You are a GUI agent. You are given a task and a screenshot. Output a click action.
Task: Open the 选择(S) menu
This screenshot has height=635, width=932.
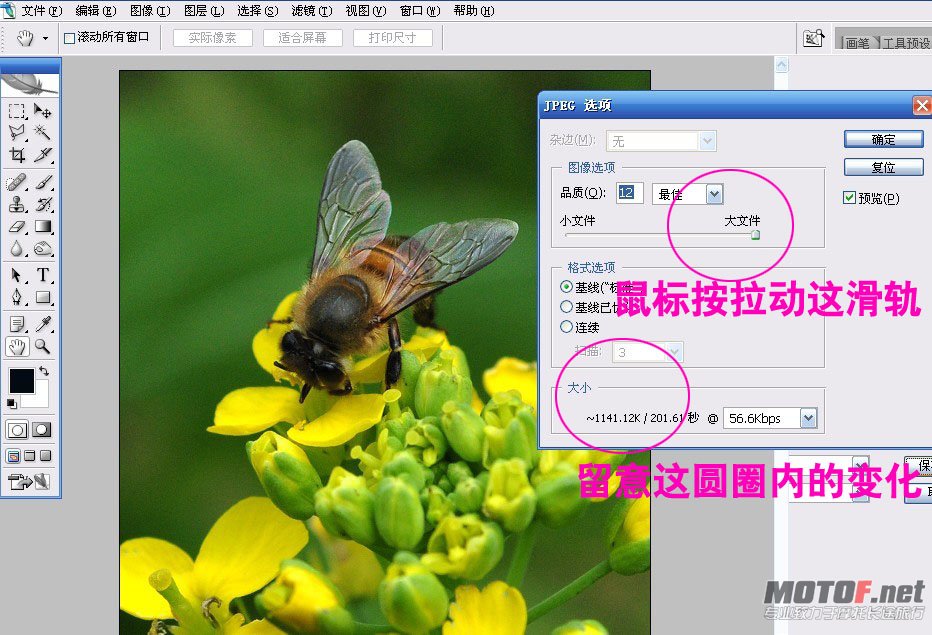[x=258, y=11]
